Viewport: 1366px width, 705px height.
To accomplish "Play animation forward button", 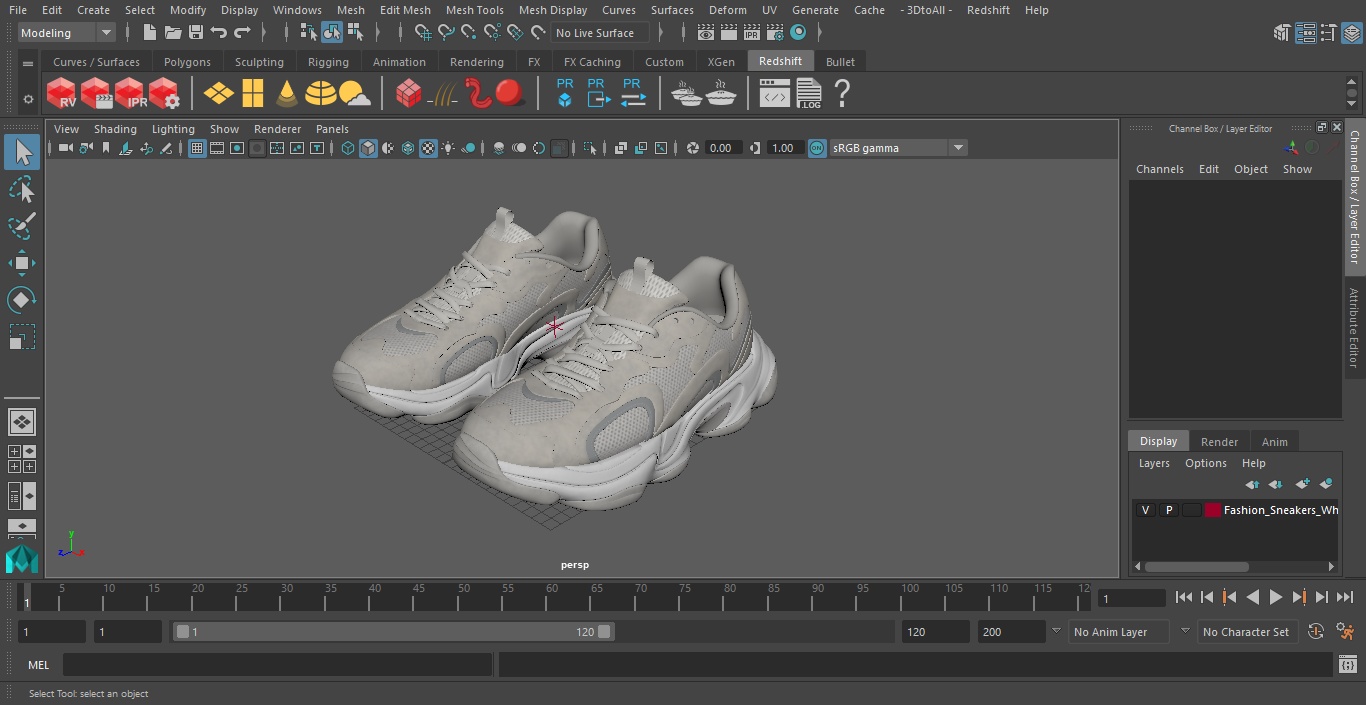I will tap(1276, 597).
